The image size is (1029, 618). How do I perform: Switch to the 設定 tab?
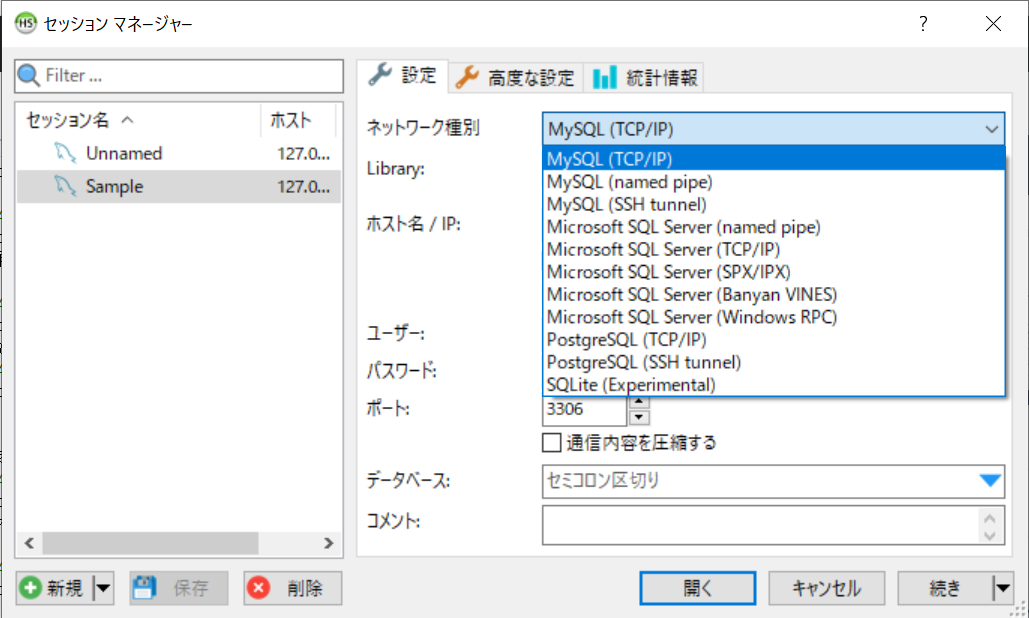403,75
